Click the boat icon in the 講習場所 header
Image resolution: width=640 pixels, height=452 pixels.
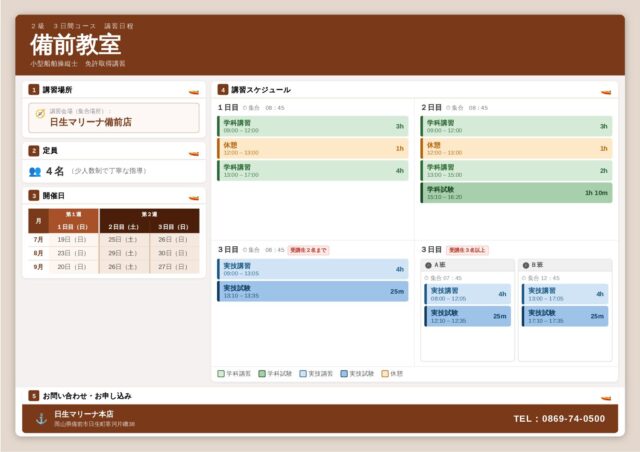[194, 92]
